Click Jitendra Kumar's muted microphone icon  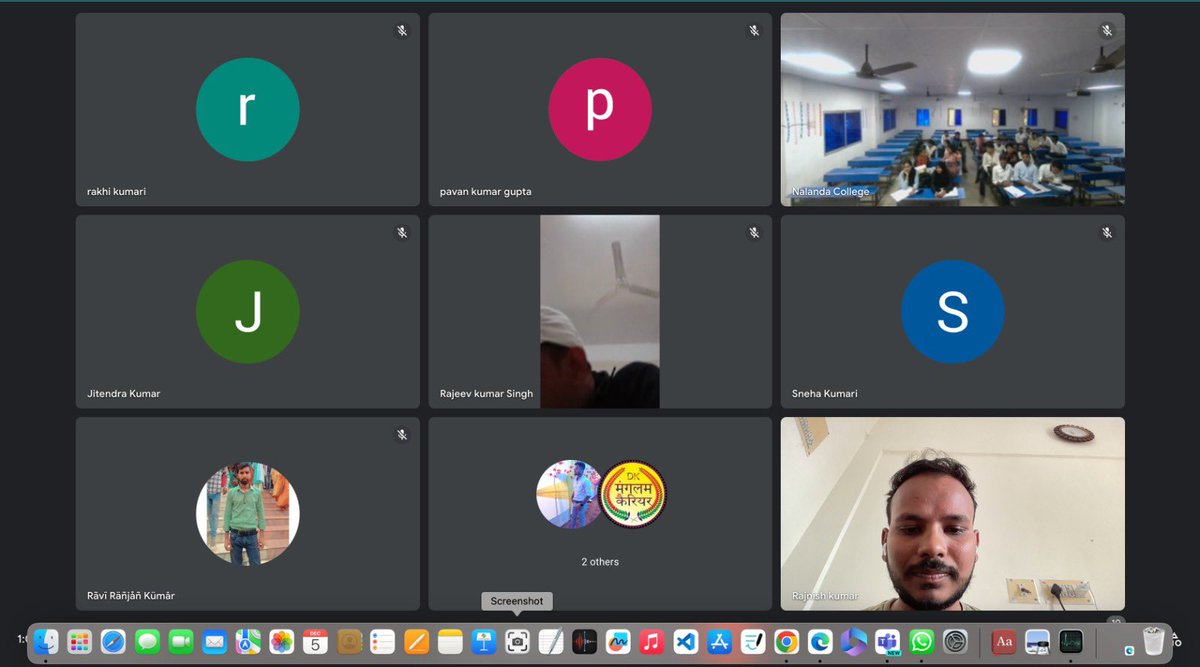402,233
